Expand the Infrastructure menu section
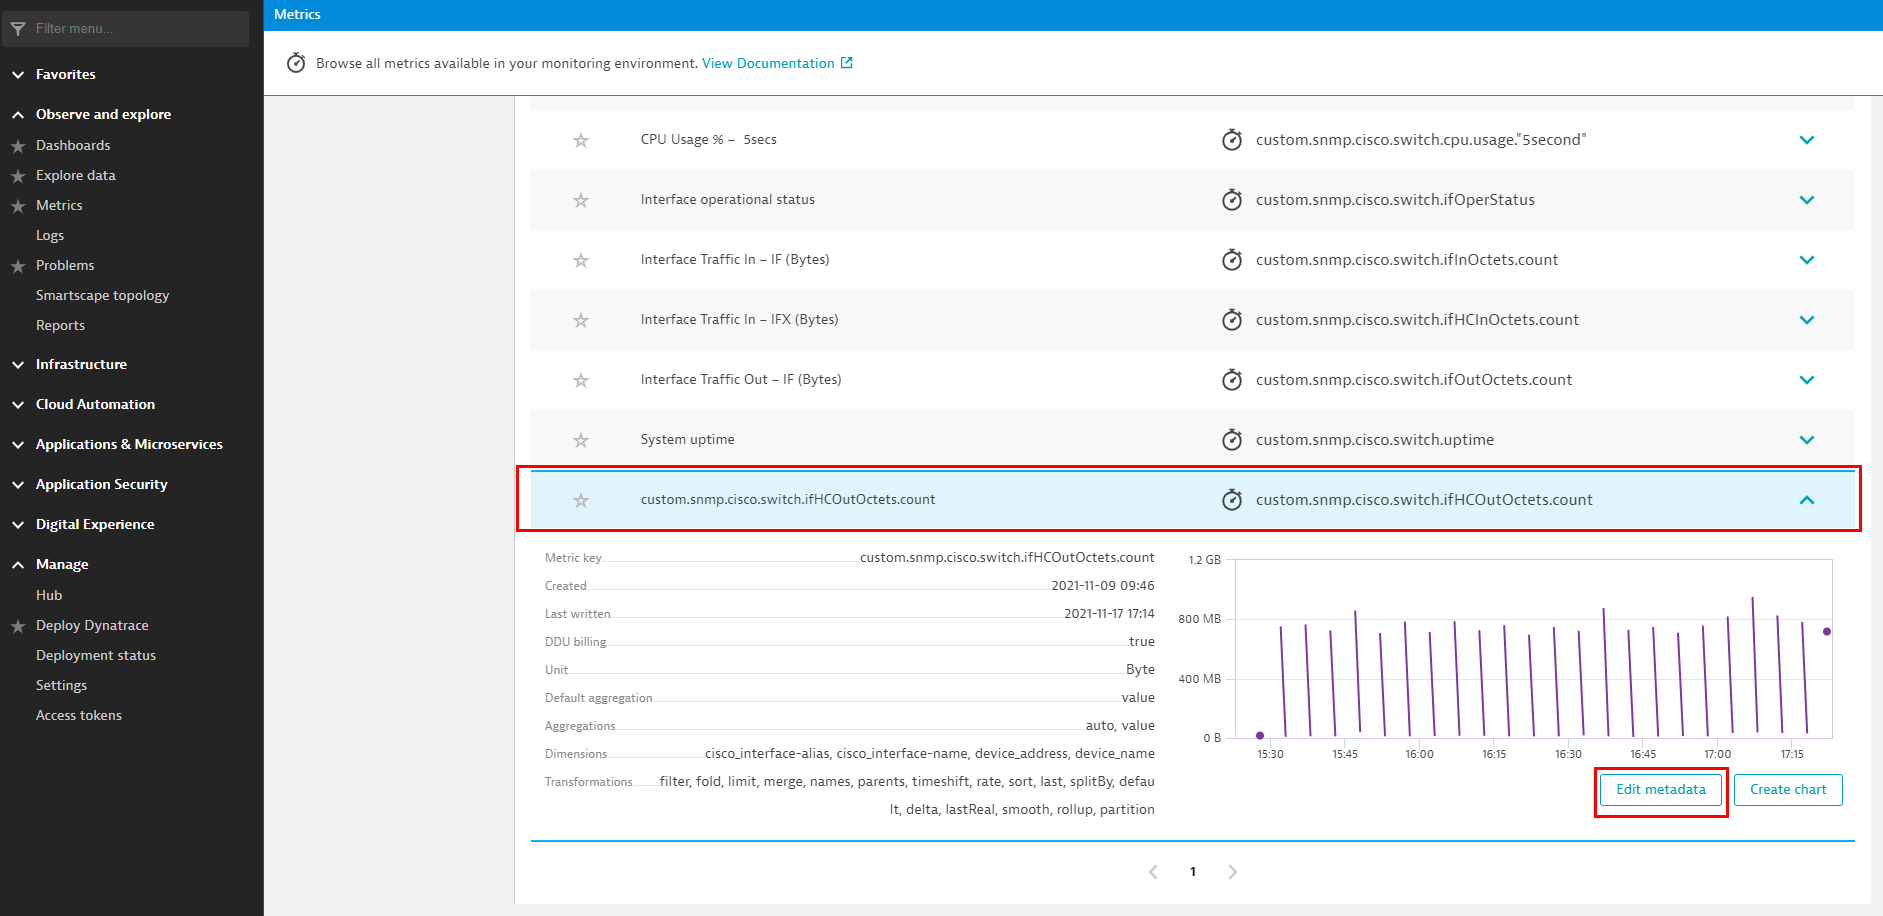Screen dimensions: 1883x916 (x=18, y=365)
